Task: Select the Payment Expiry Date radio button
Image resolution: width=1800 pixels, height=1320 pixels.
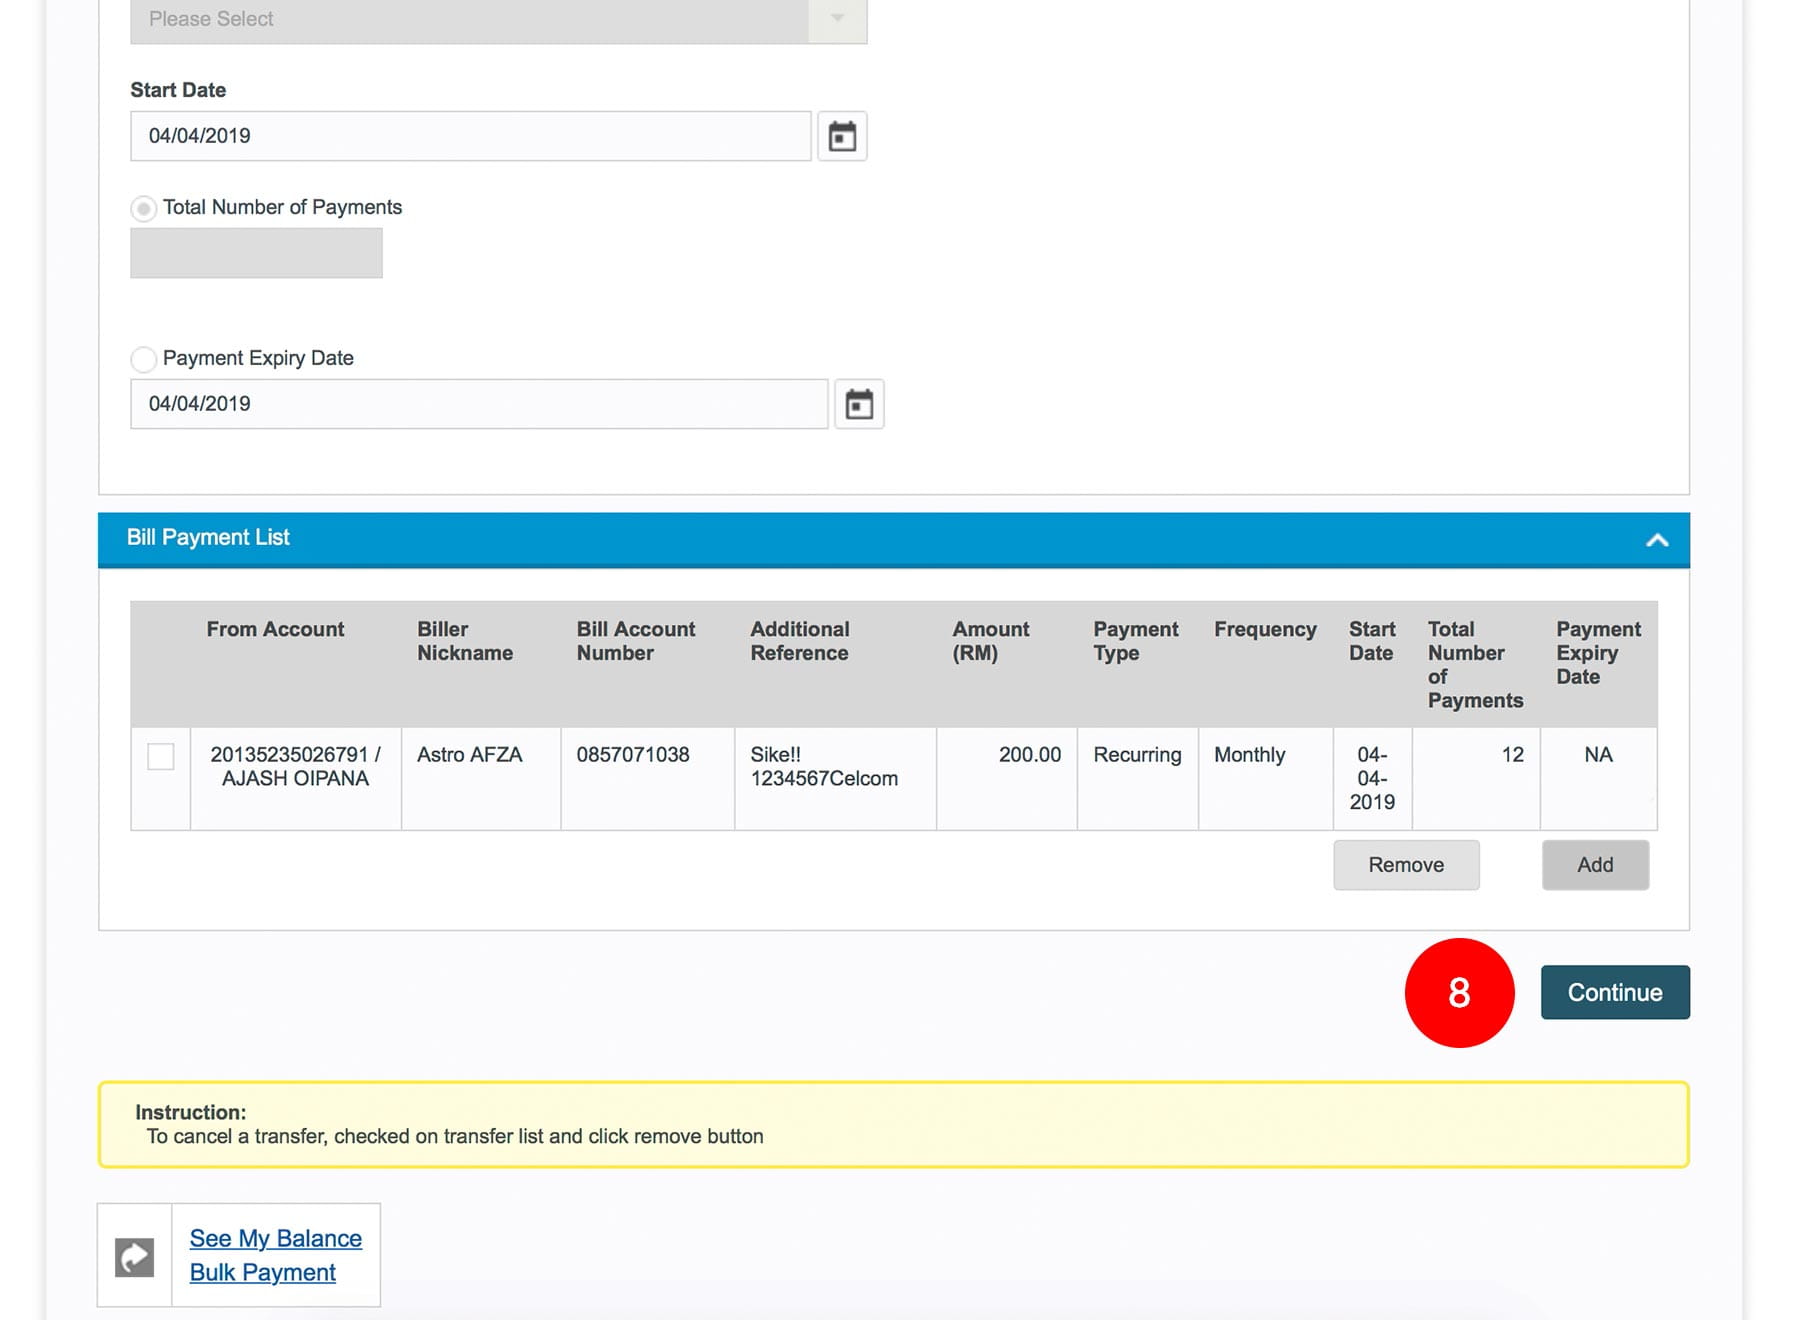Action: pos(144,359)
